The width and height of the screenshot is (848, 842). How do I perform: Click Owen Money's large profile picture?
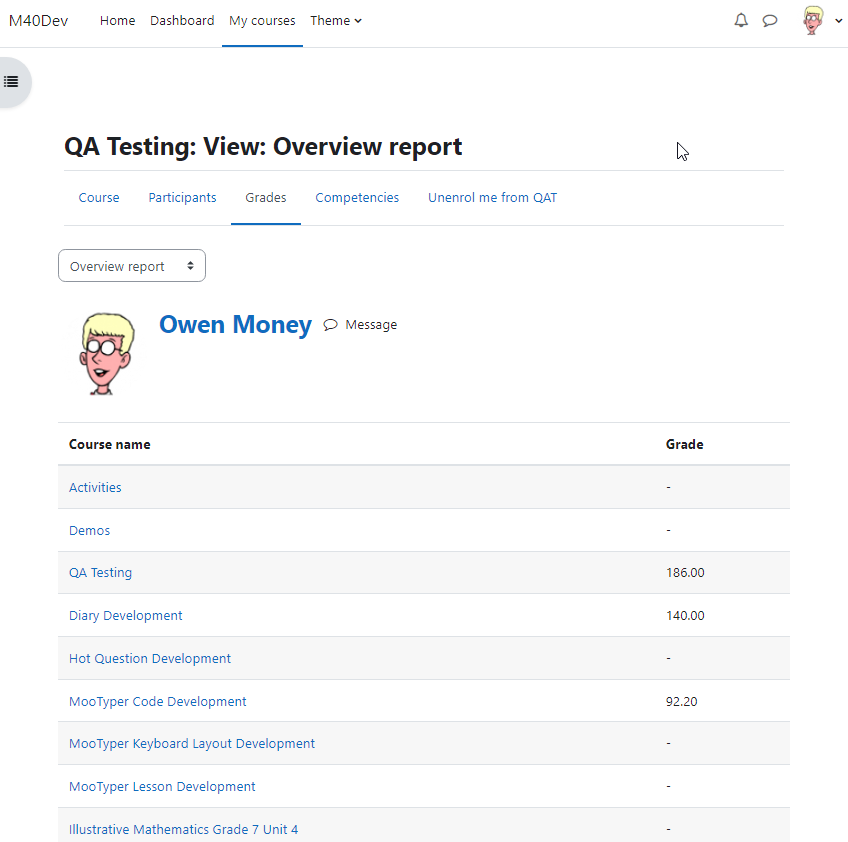coord(107,354)
